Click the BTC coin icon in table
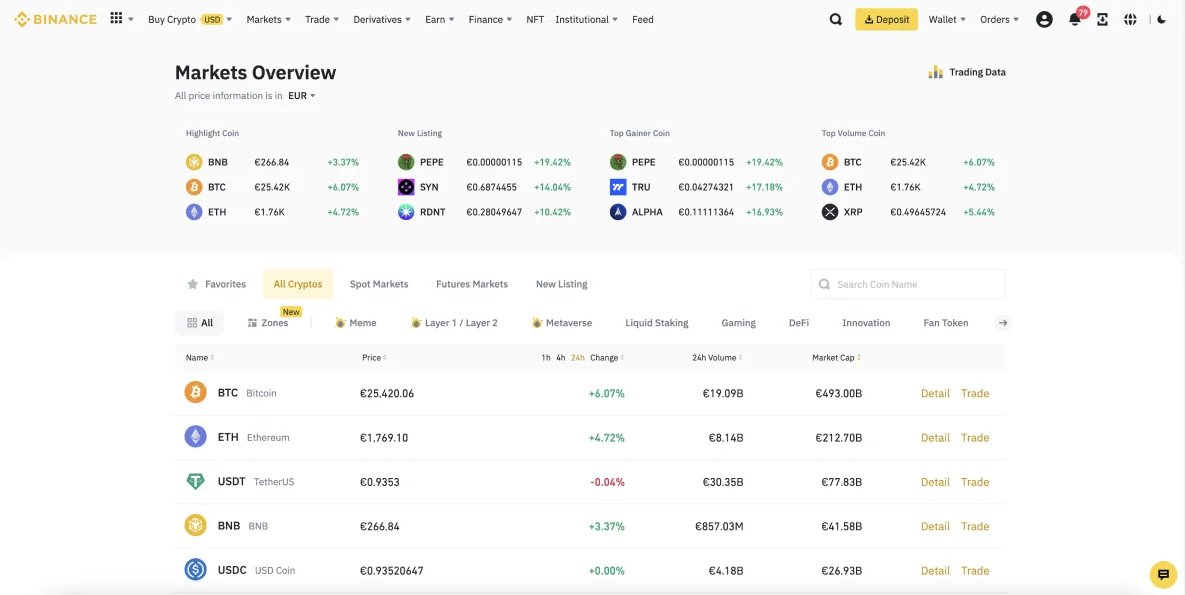Image resolution: width=1185 pixels, height=595 pixels. [x=196, y=392]
